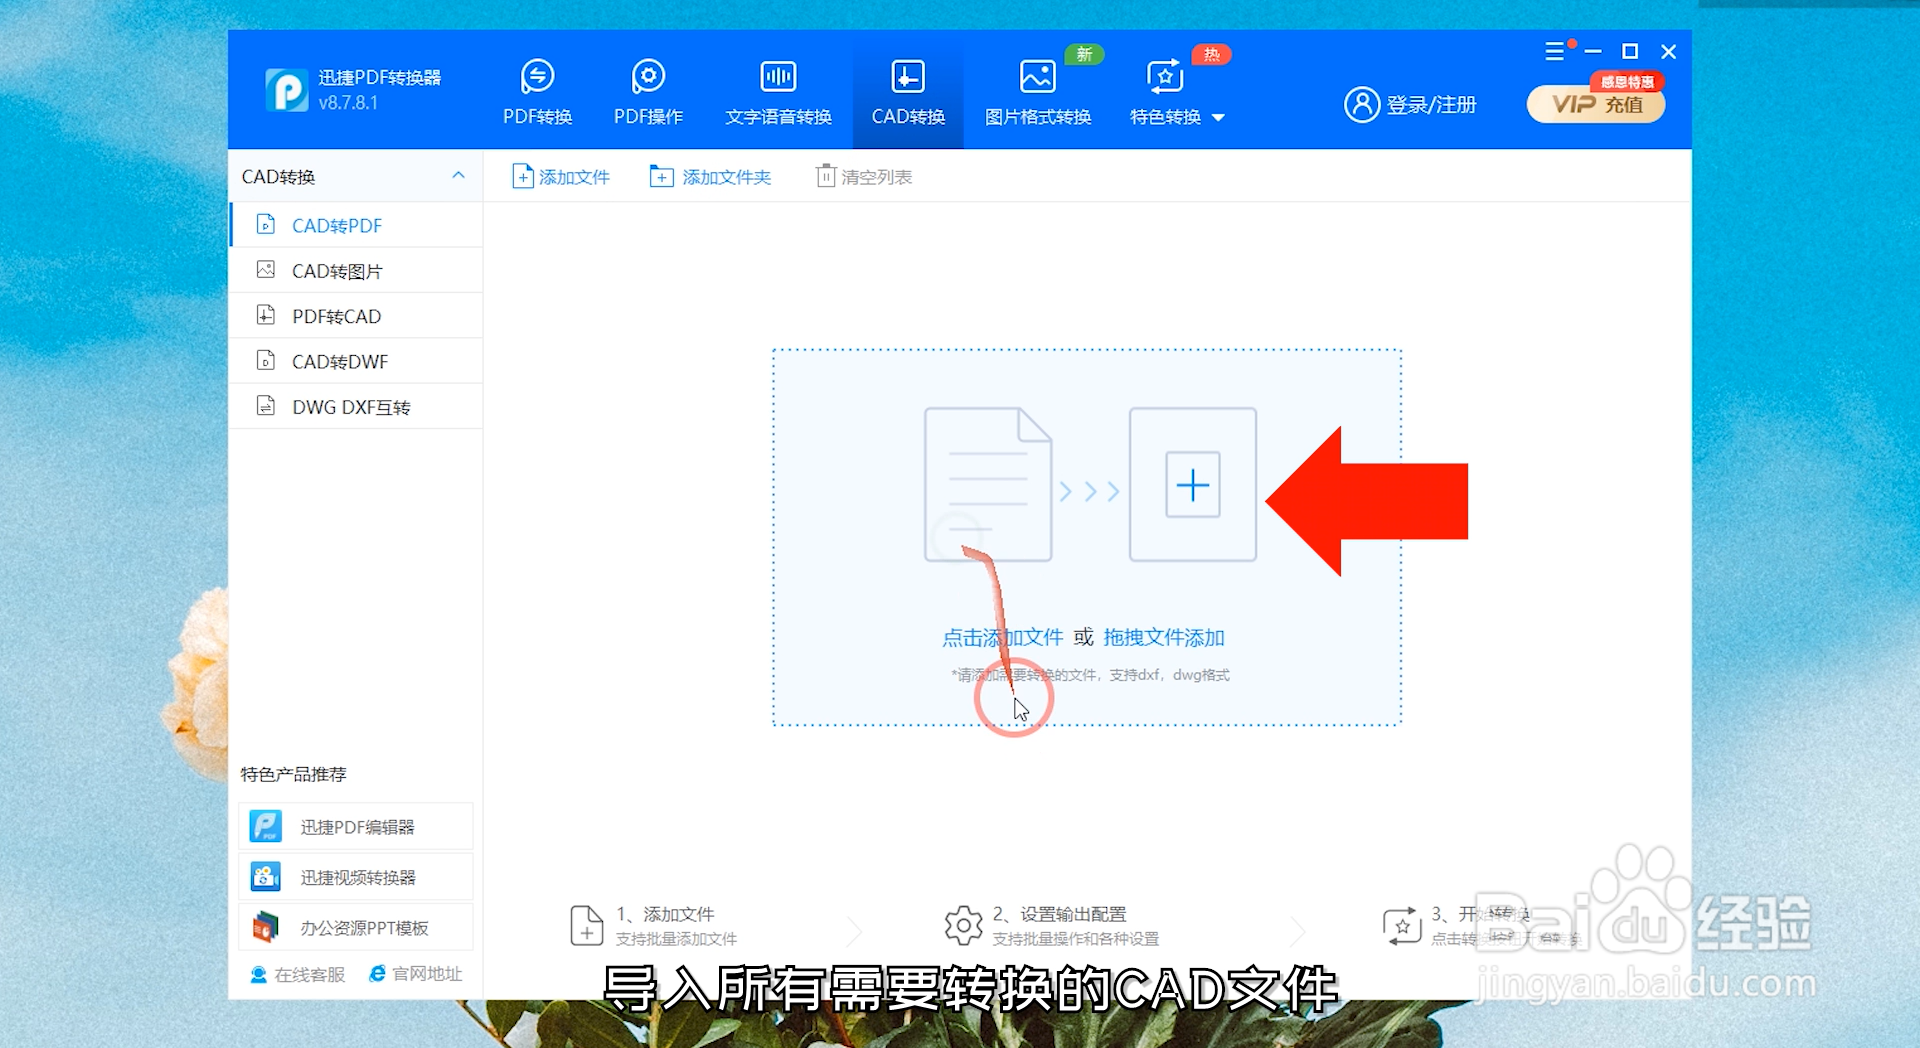This screenshot has height=1048, width=1920.
Task: Select DWG DXF互转 in sidebar
Action: coord(356,407)
